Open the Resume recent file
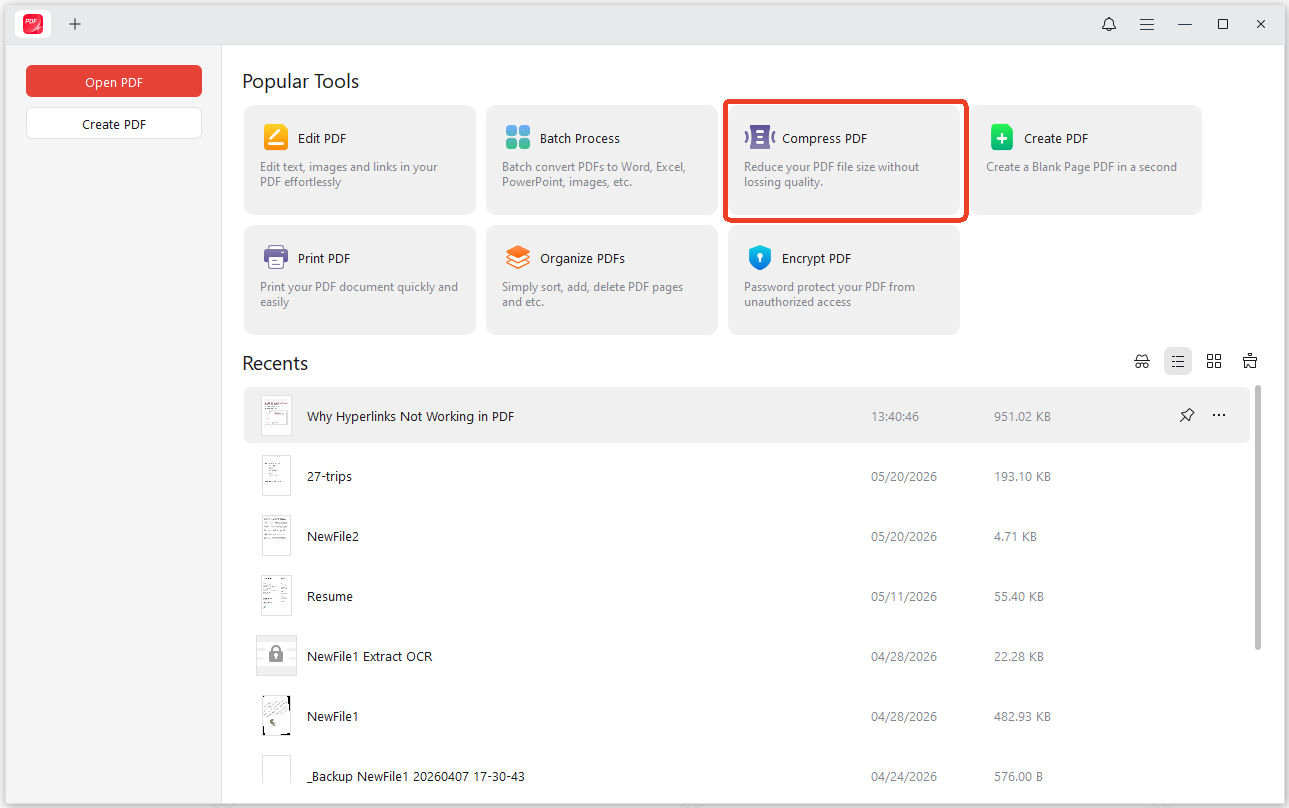This screenshot has width=1289, height=808. click(x=747, y=596)
